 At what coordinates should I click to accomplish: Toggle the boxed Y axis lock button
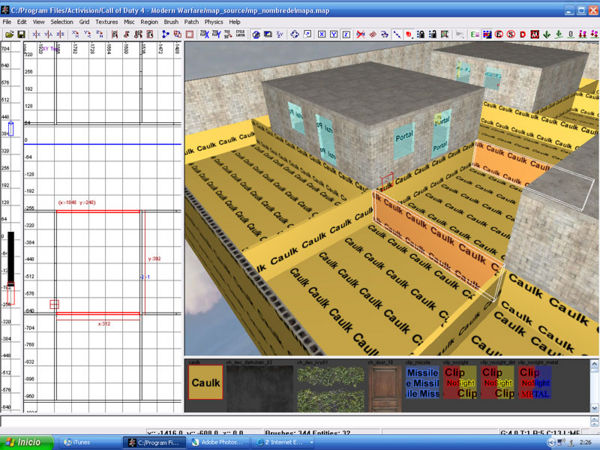[334, 34]
